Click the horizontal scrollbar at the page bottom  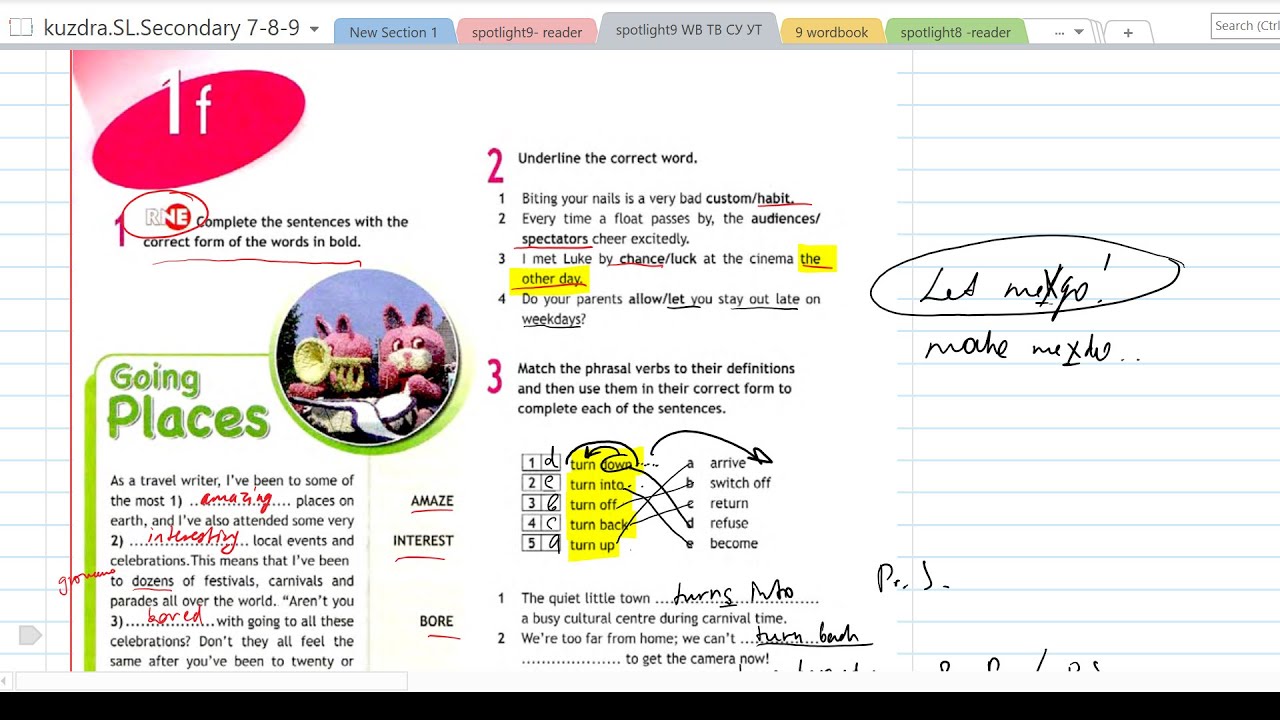210,682
